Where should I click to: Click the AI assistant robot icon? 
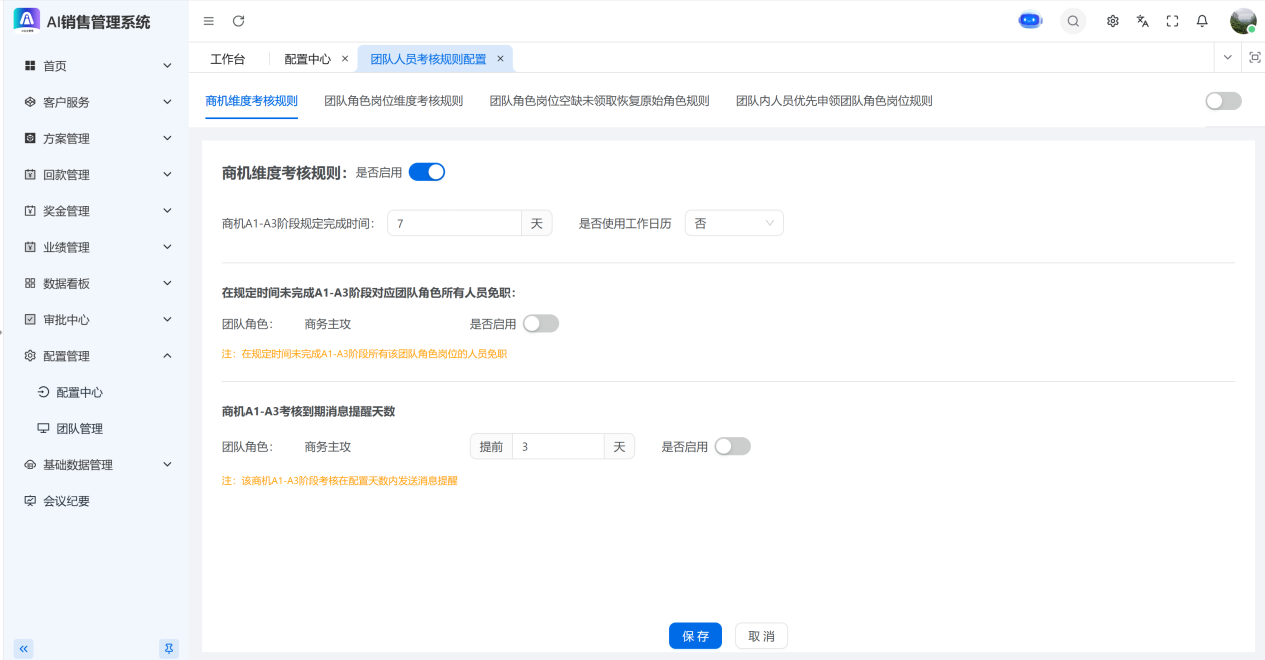click(1030, 21)
